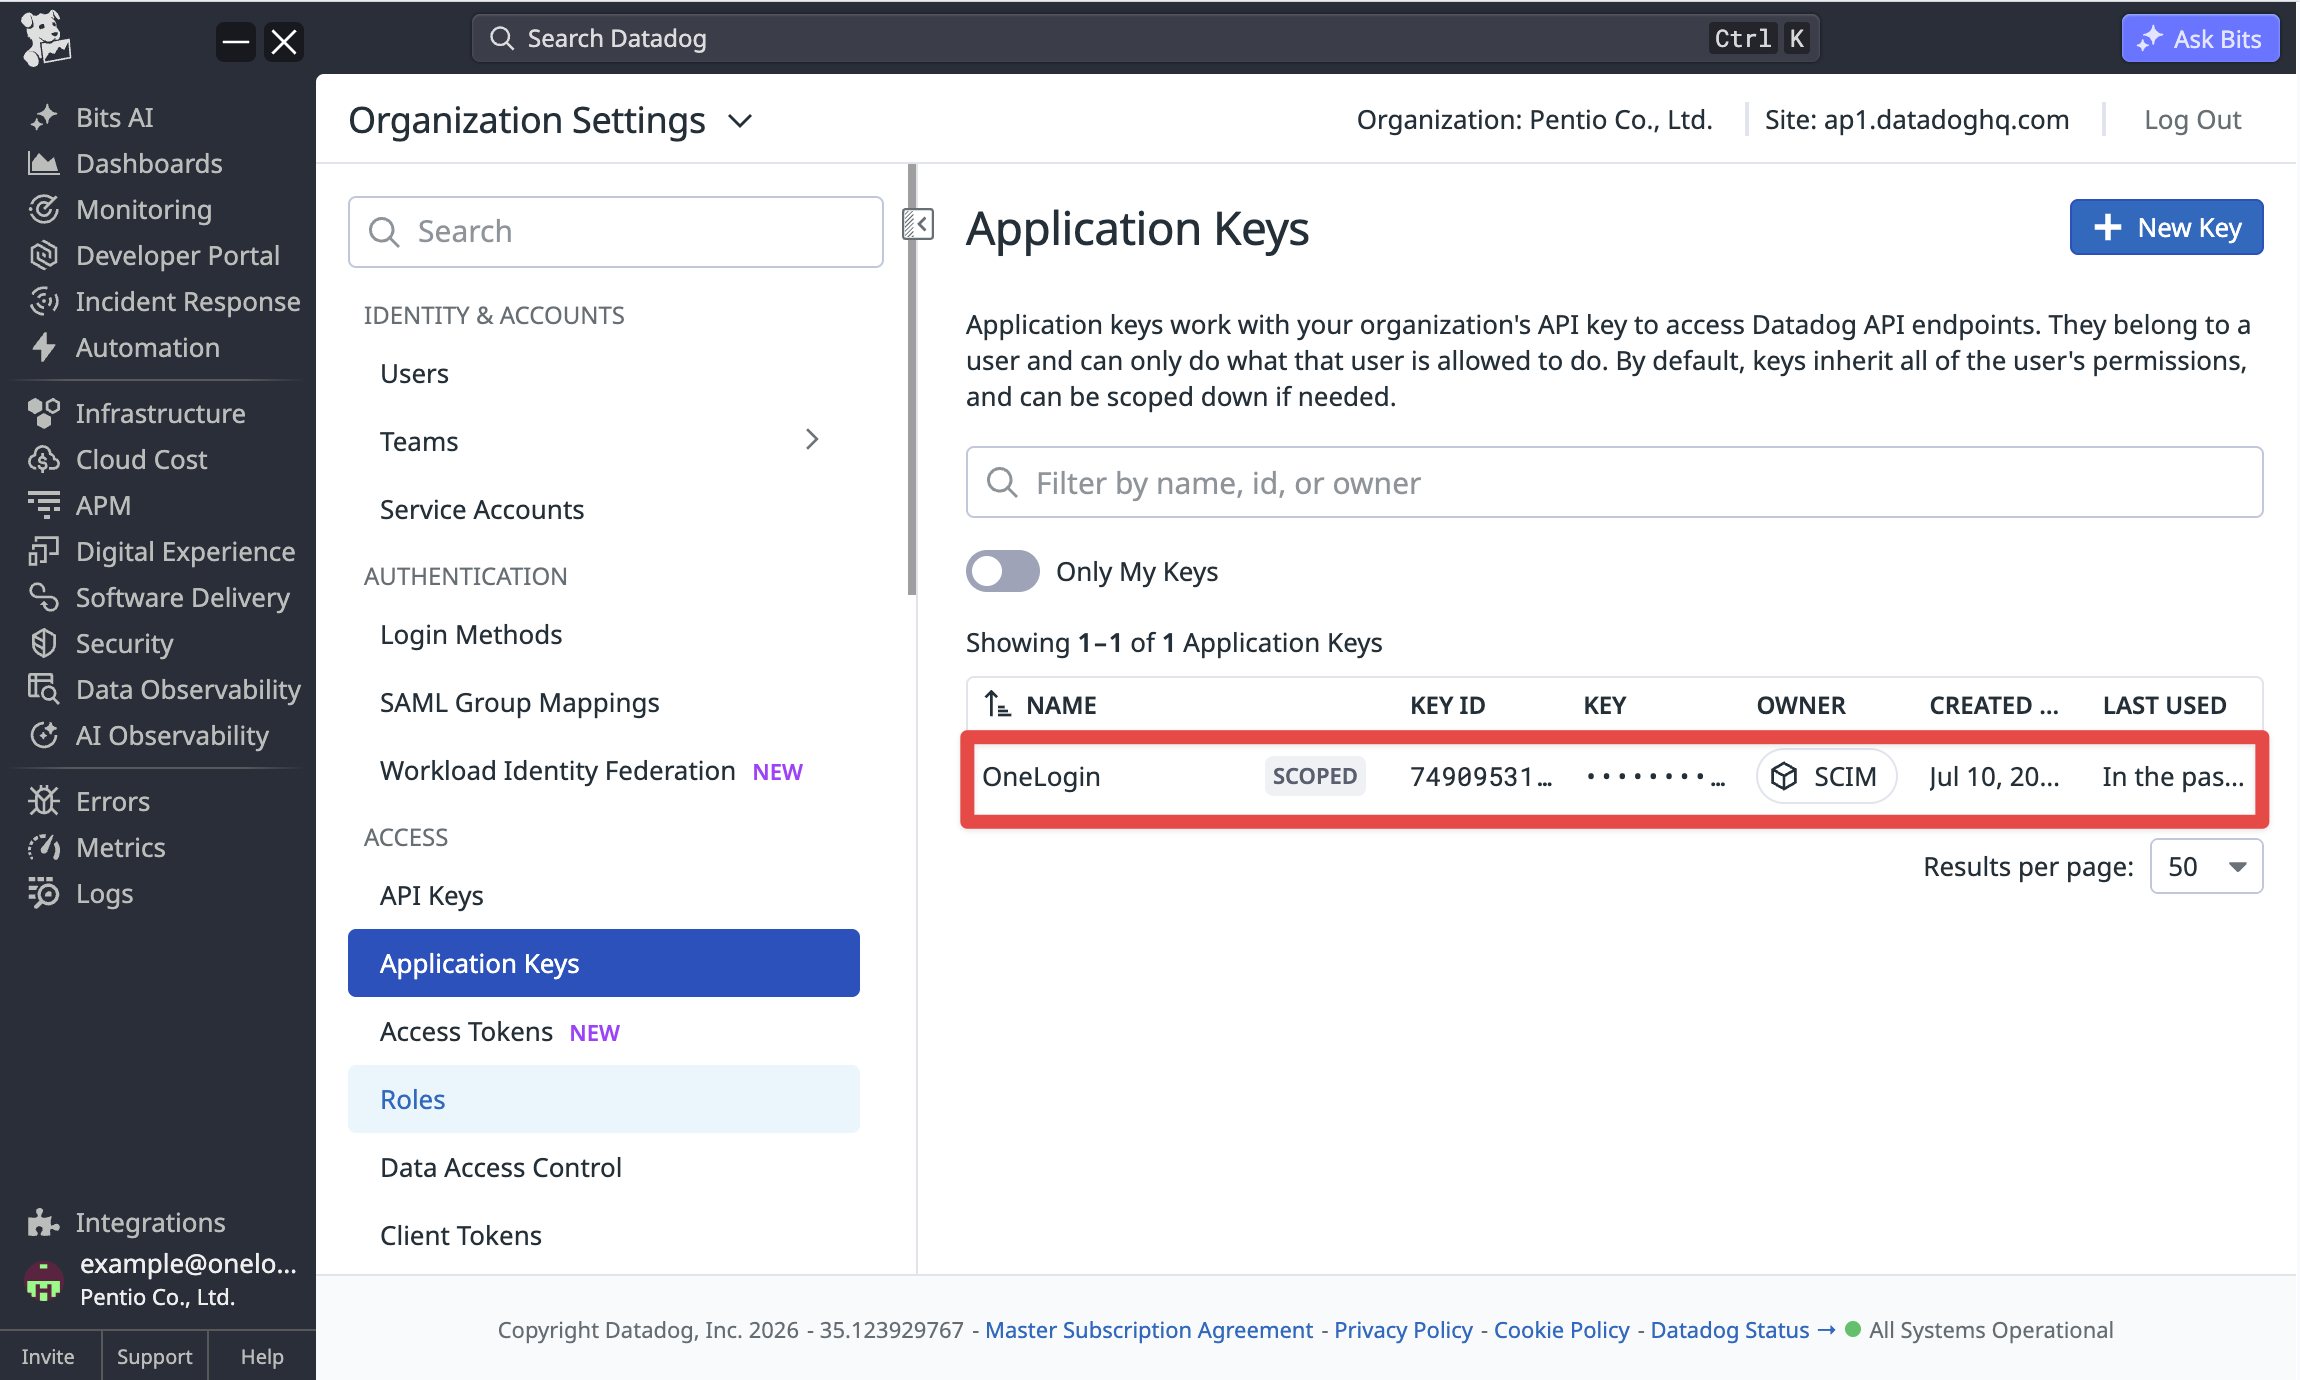Click the masked KEY value dots
Viewport: 2300px width, 1380px height.
click(1655, 777)
